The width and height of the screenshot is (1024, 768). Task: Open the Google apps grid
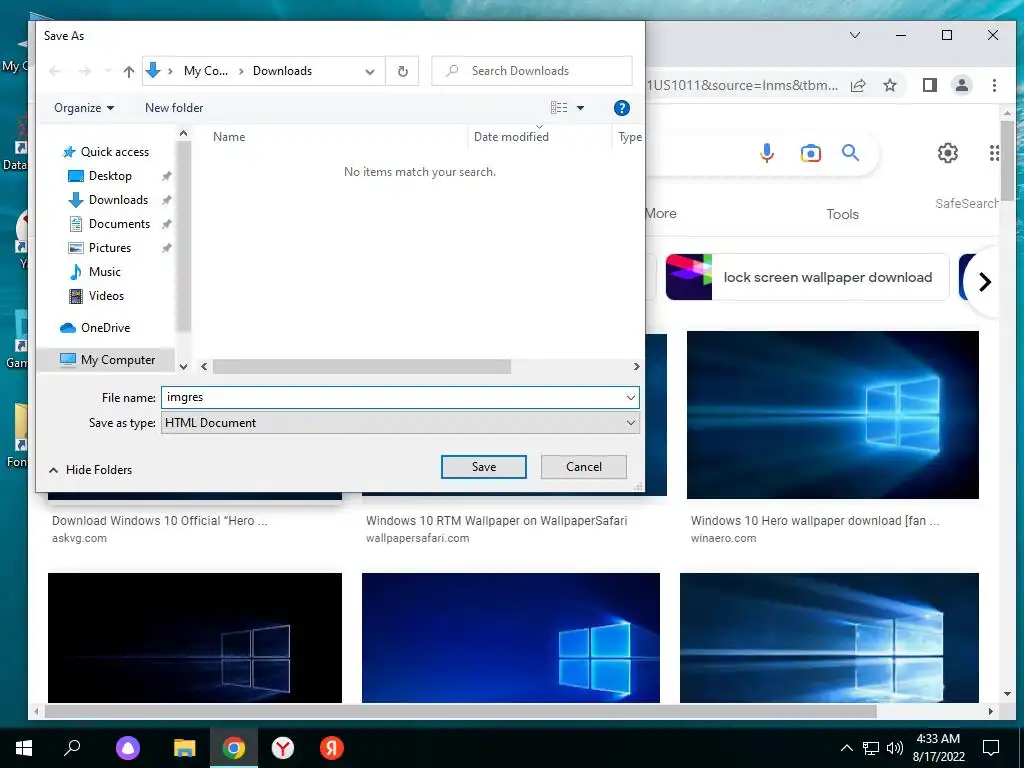pos(994,153)
